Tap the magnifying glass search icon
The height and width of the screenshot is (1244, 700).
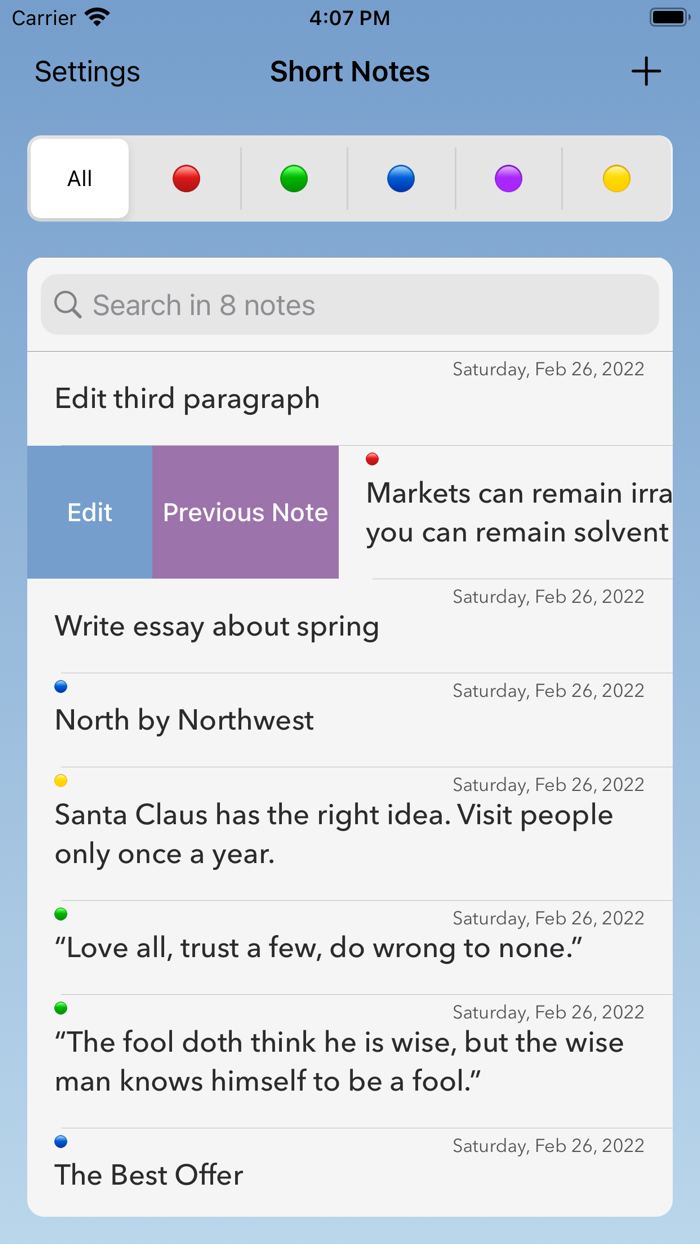[67, 304]
